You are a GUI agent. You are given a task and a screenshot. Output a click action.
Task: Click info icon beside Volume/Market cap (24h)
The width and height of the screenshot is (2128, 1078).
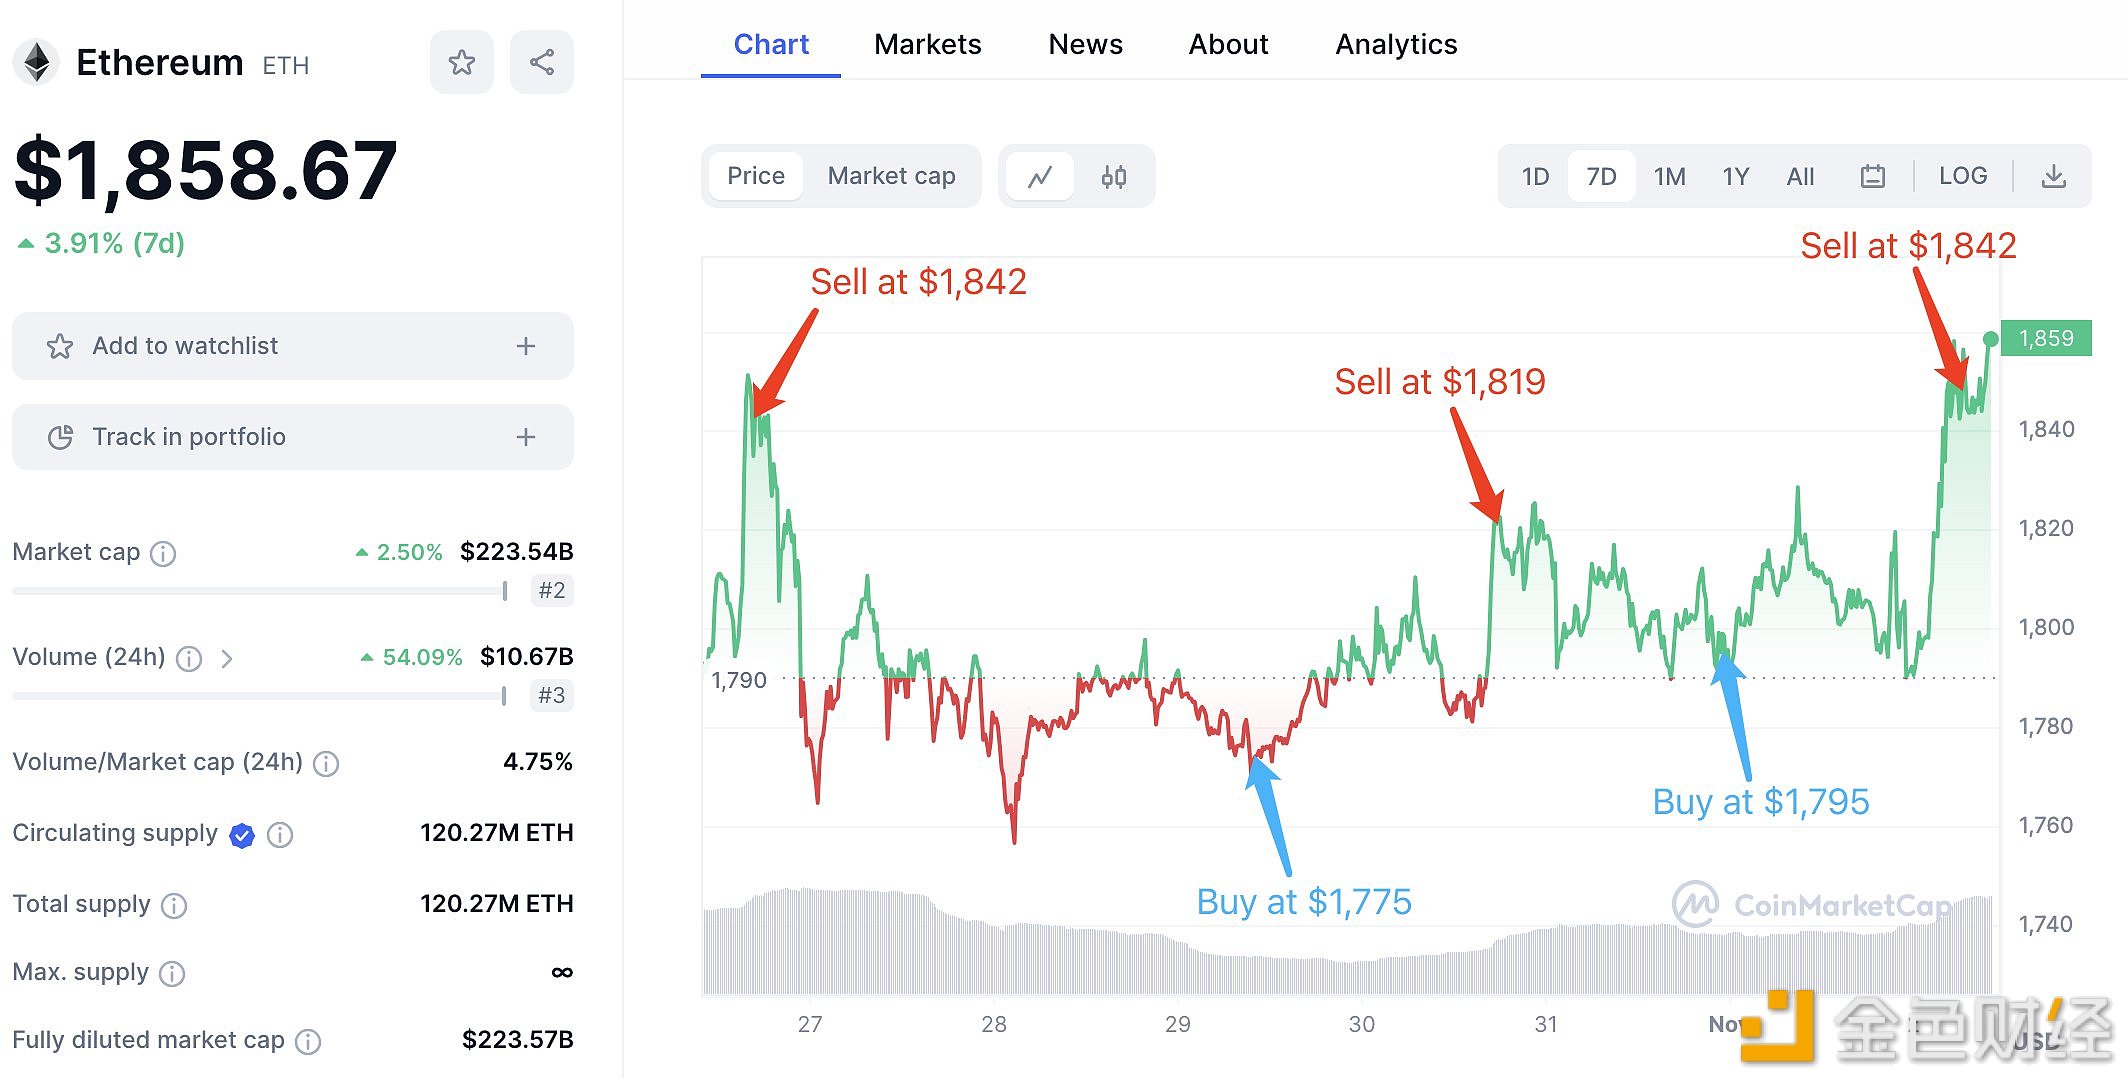click(326, 764)
